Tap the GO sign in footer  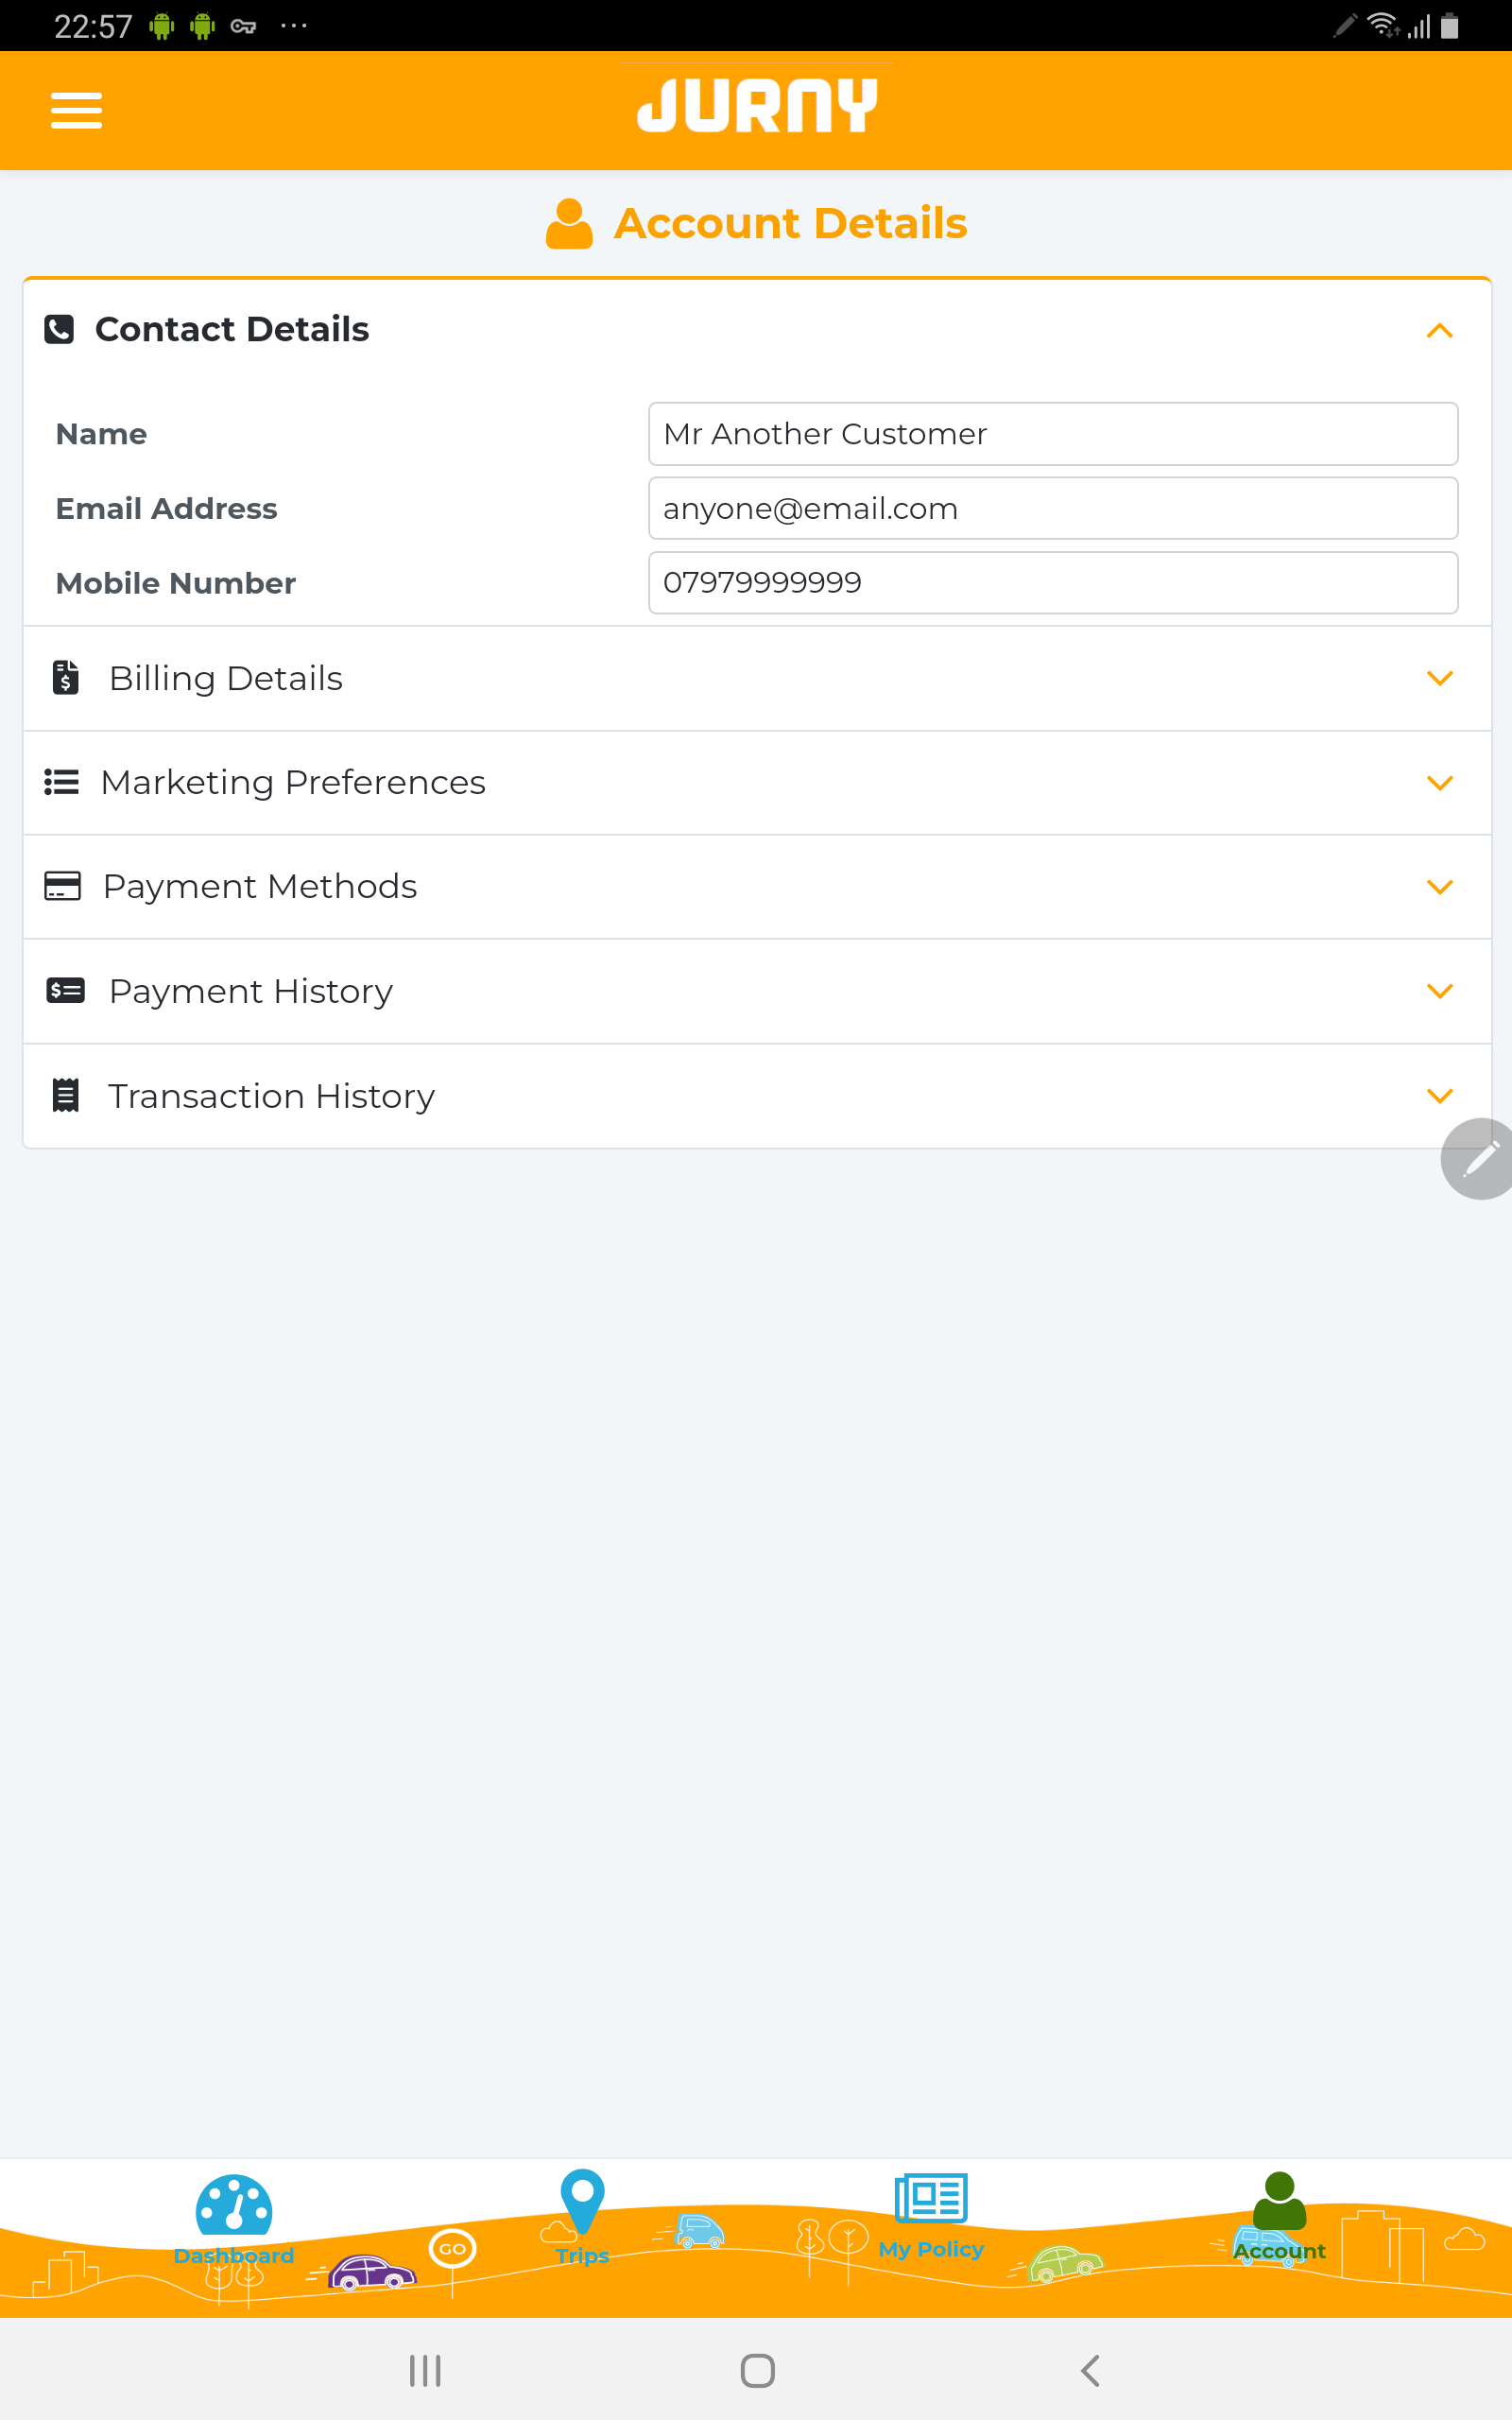click(452, 2249)
